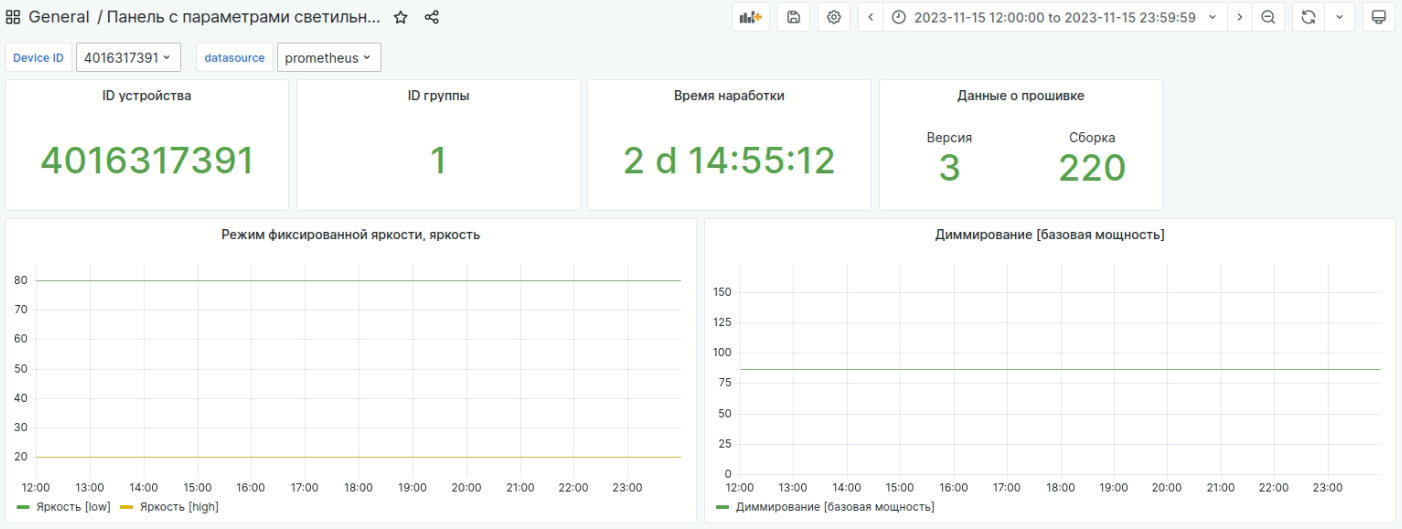Shift time range backward

[871, 17]
